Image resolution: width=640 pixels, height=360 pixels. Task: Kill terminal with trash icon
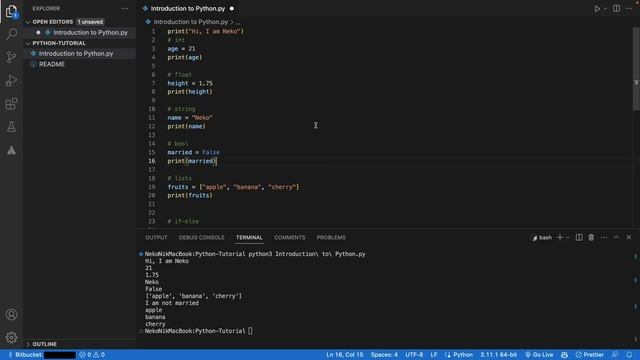[591, 237]
